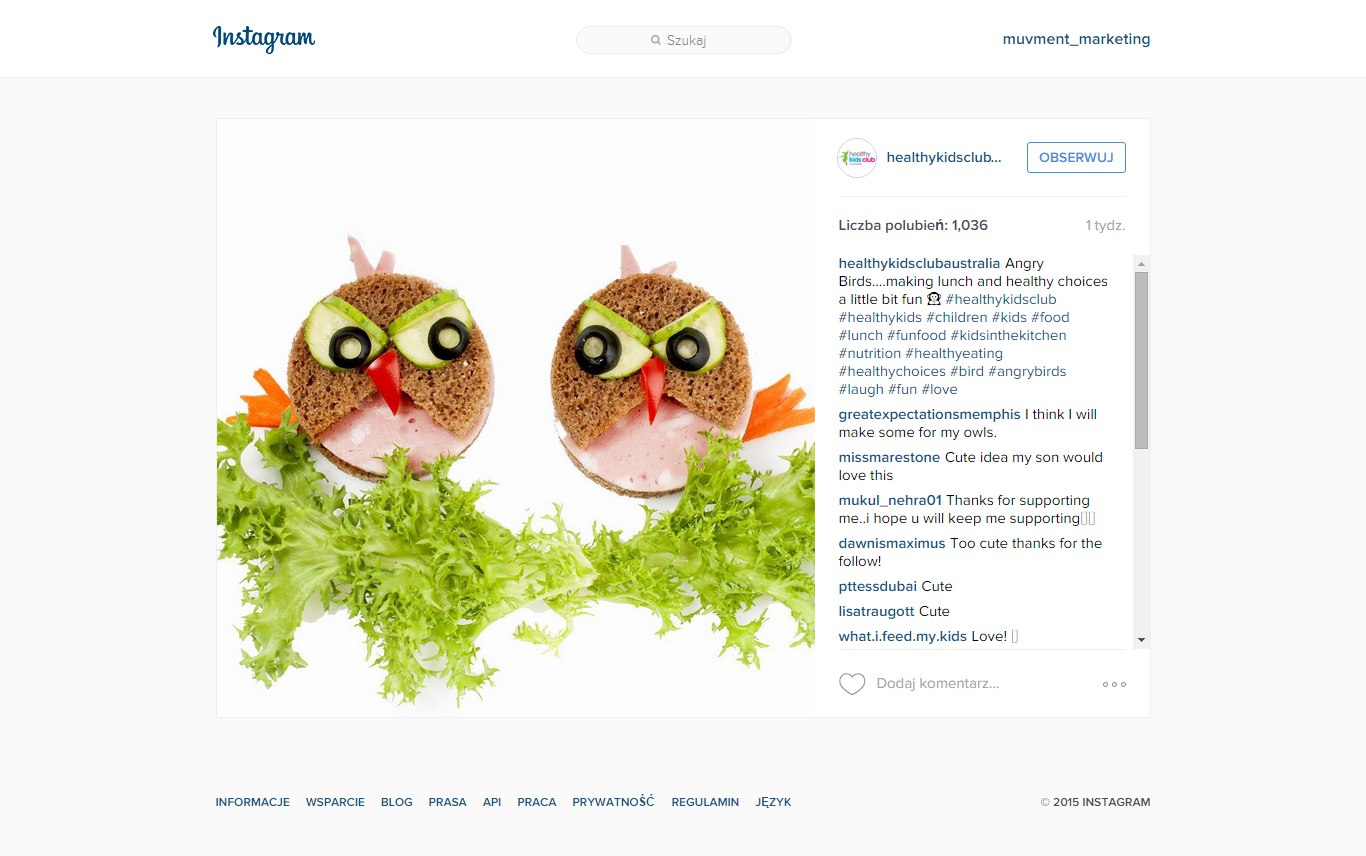Open the three-dots more options menu

(1114, 684)
